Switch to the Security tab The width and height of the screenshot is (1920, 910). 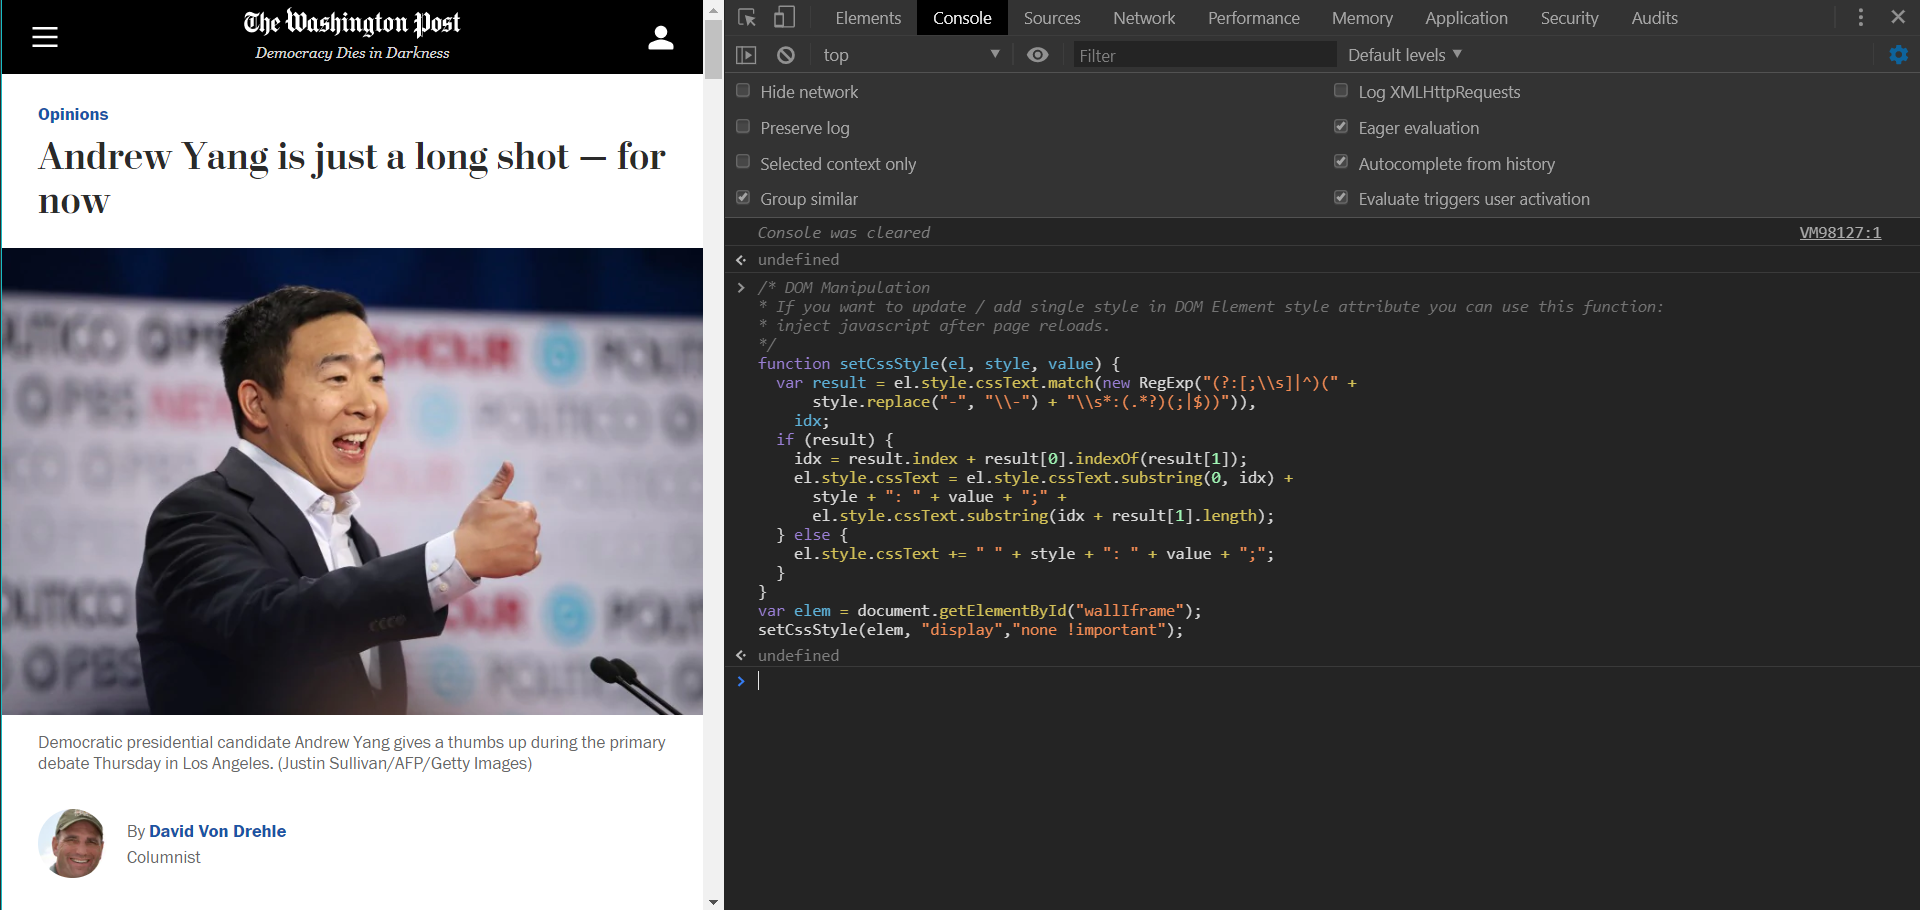coord(1569,18)
